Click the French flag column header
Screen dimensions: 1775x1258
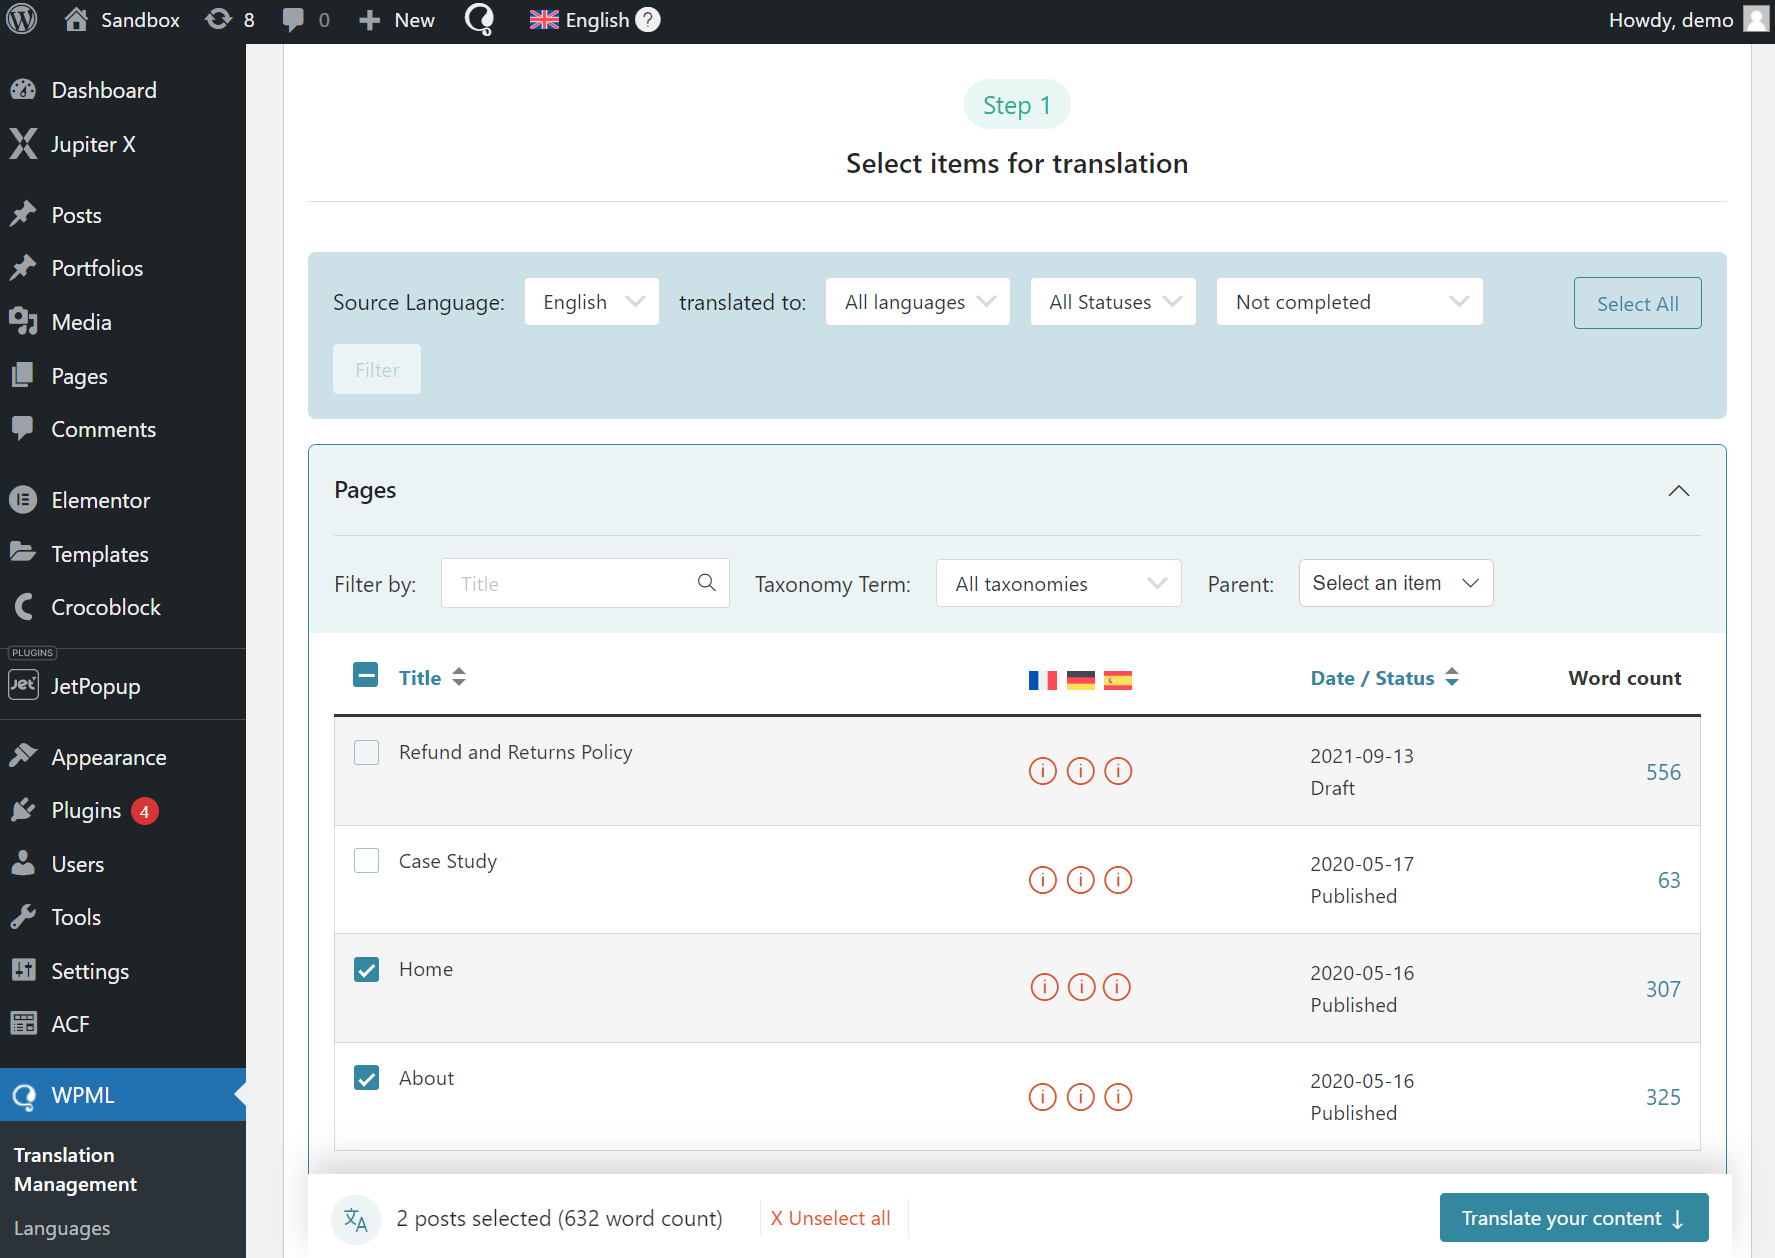(x=1043, y=679)
